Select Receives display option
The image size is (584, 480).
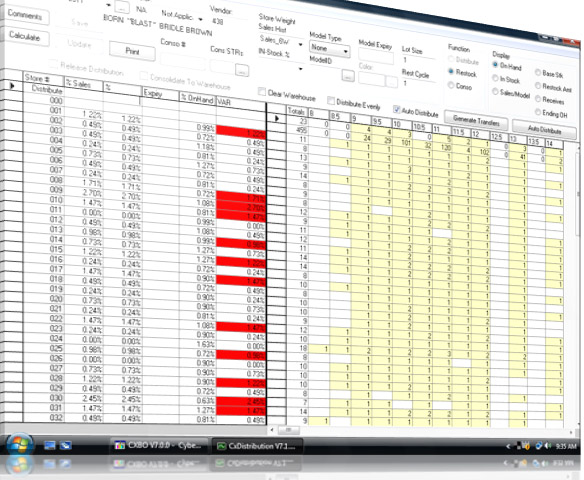[538, 99]
